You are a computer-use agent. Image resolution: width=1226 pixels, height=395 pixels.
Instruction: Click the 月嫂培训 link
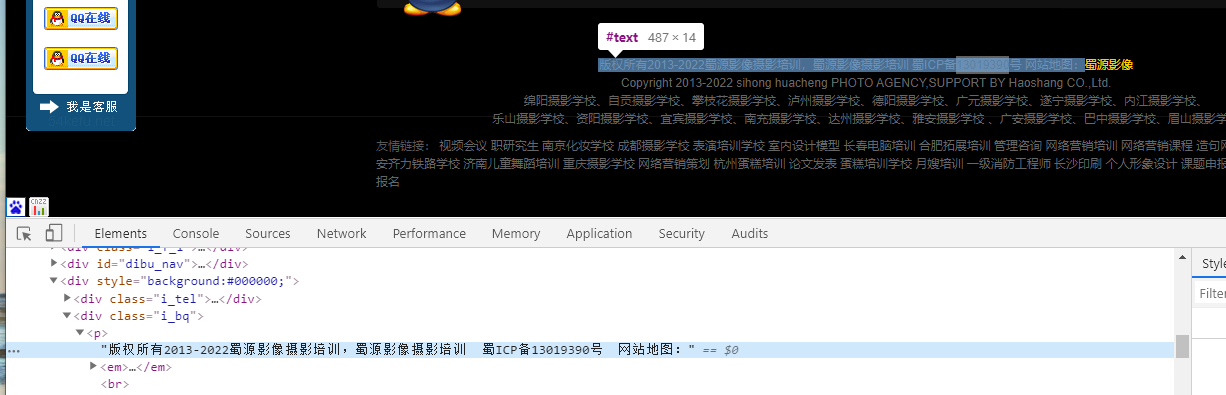coord(940,164)
